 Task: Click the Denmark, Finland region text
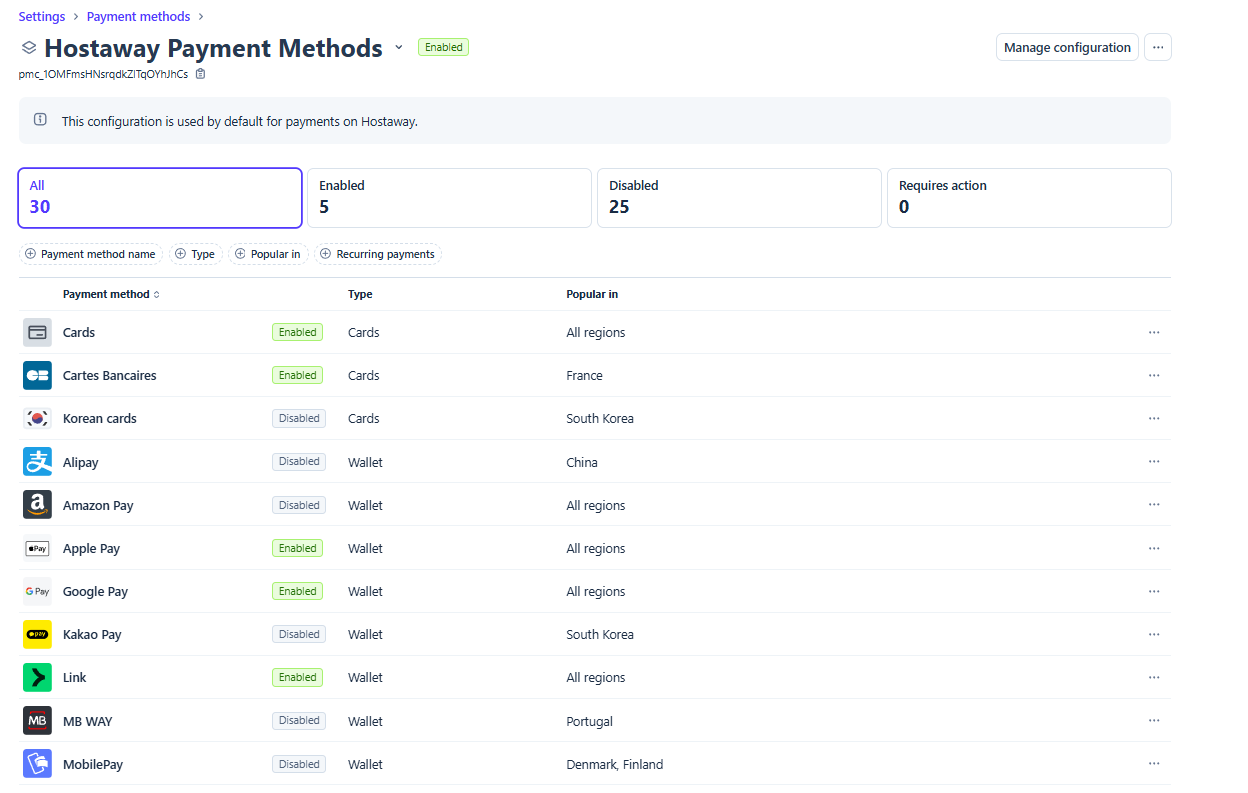click(614, 764)
